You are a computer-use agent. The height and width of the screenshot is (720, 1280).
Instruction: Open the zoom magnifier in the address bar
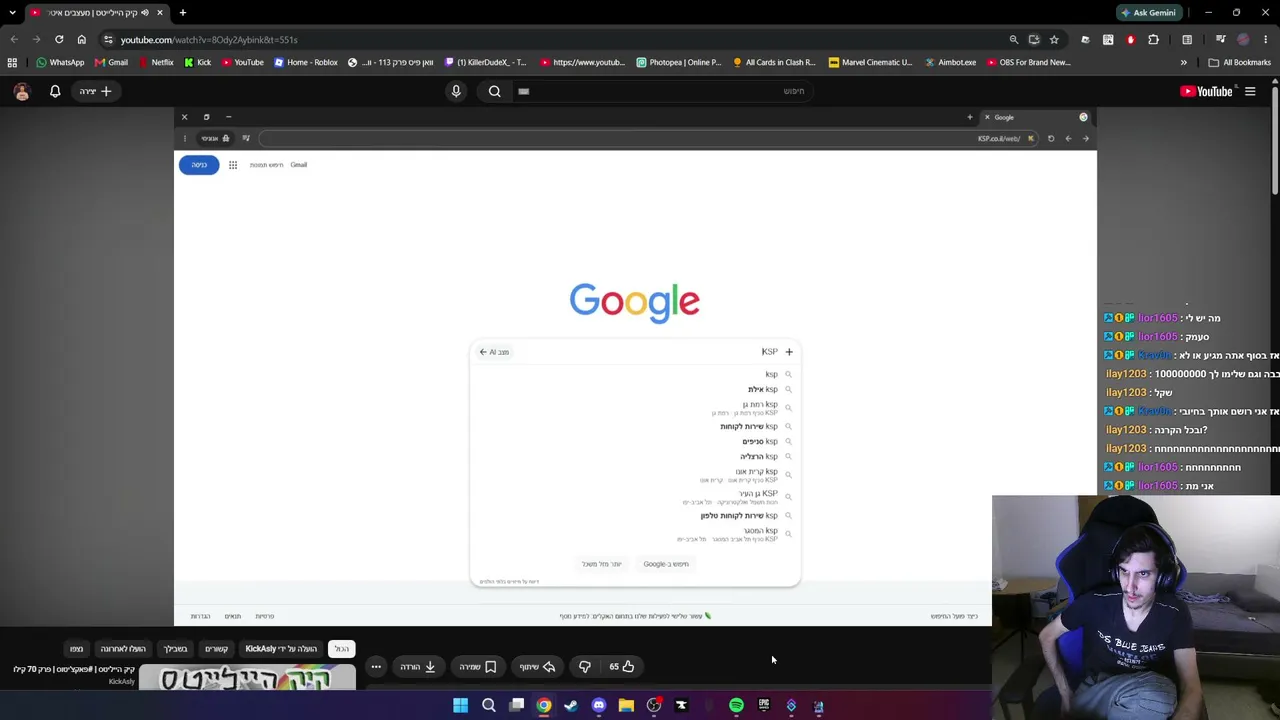(1014, 40)
